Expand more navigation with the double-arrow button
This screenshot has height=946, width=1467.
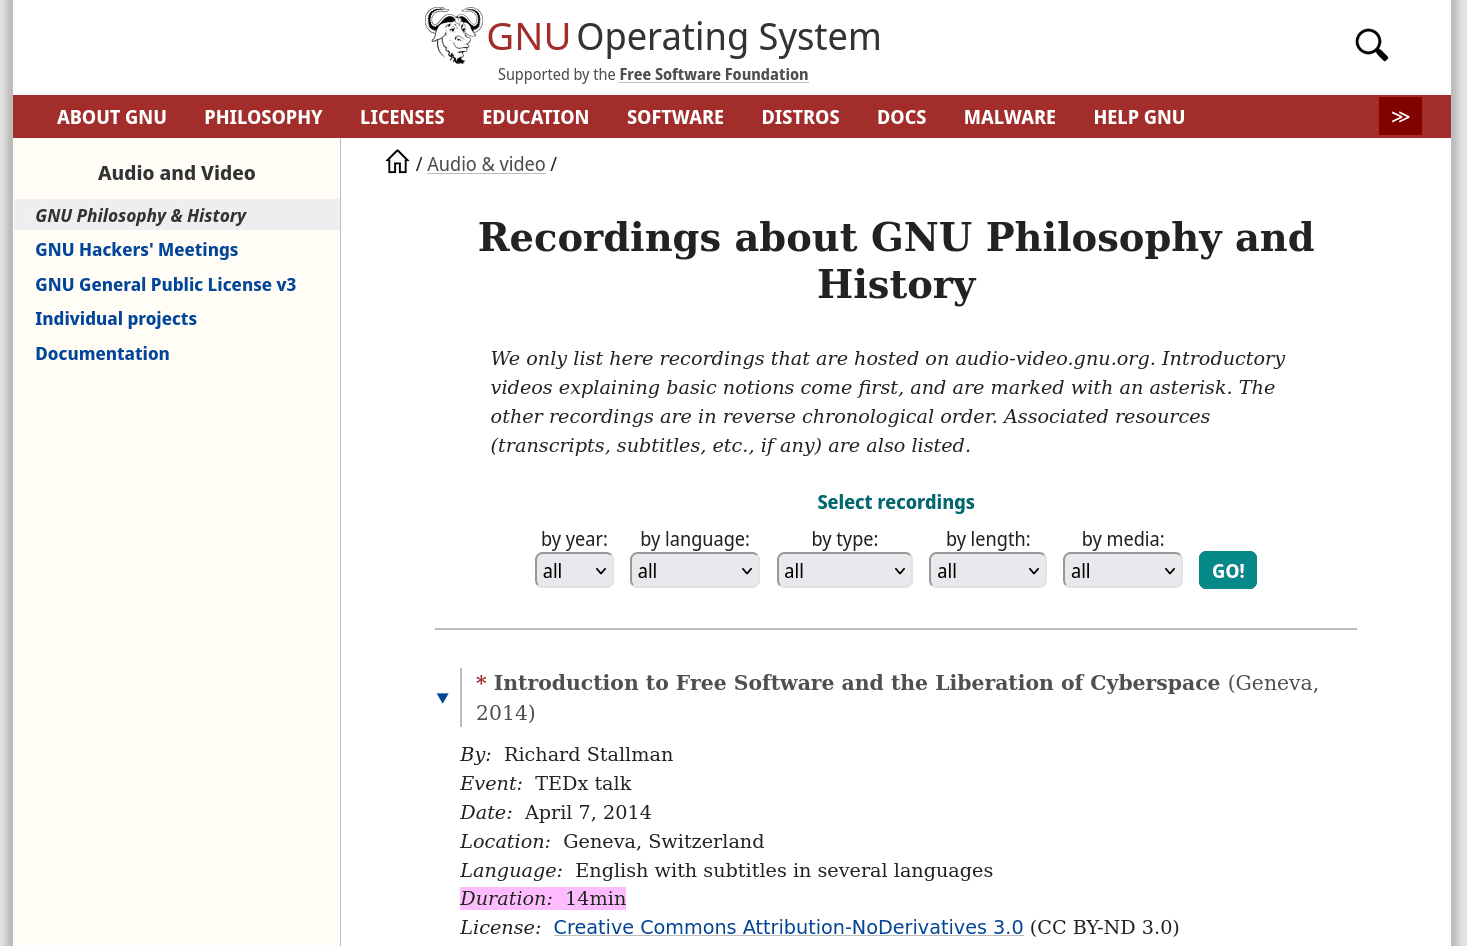(x=1400, y=117)
